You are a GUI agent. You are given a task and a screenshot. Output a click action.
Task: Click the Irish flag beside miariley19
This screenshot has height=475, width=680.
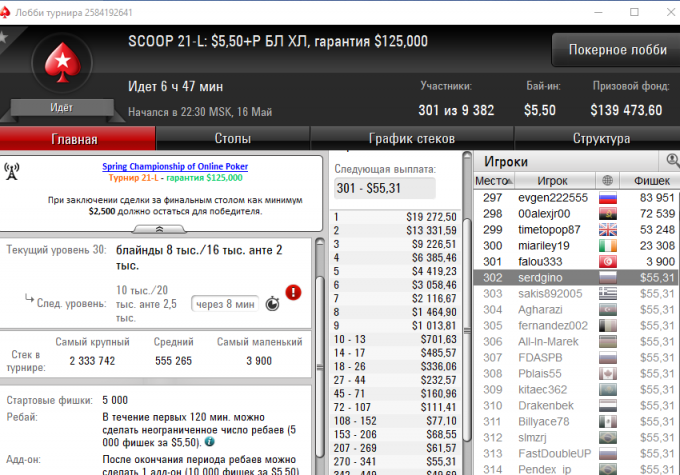point(608,246)
